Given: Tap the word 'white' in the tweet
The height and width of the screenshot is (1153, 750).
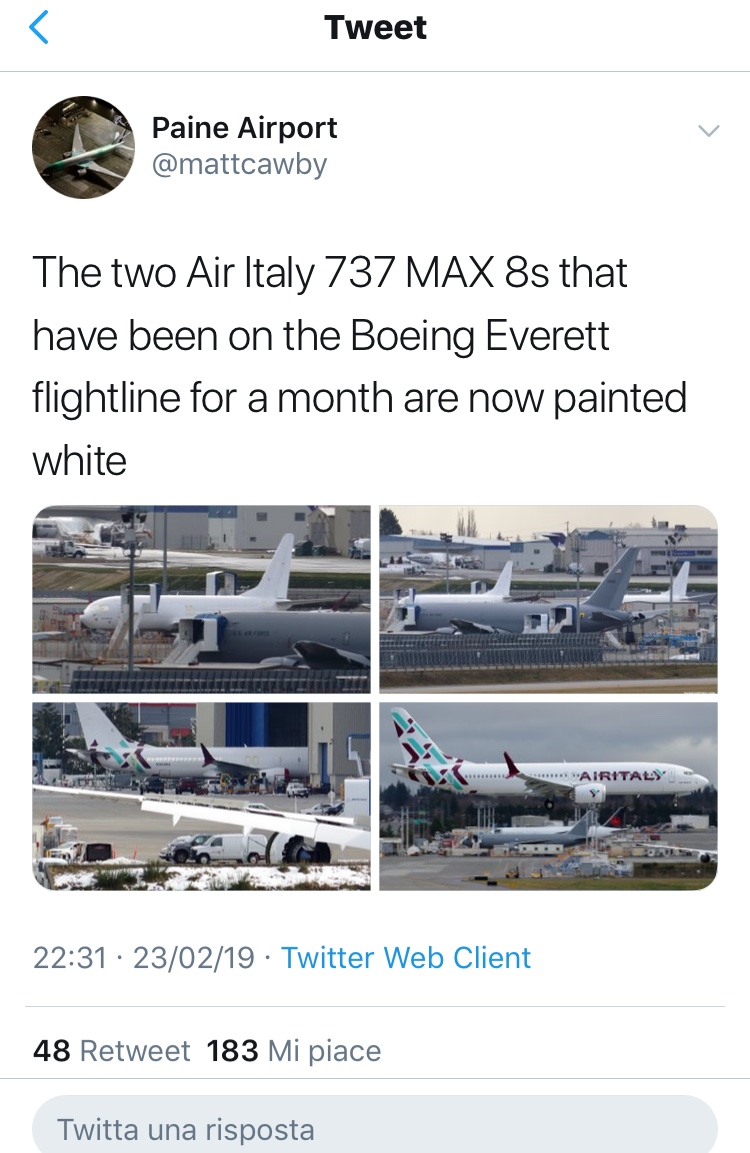Looking at the screenshot, I should pos(79,461).
